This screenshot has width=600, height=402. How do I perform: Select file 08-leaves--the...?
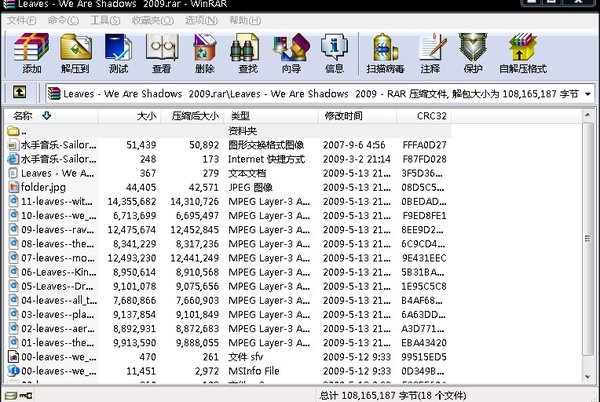(57, 244)
